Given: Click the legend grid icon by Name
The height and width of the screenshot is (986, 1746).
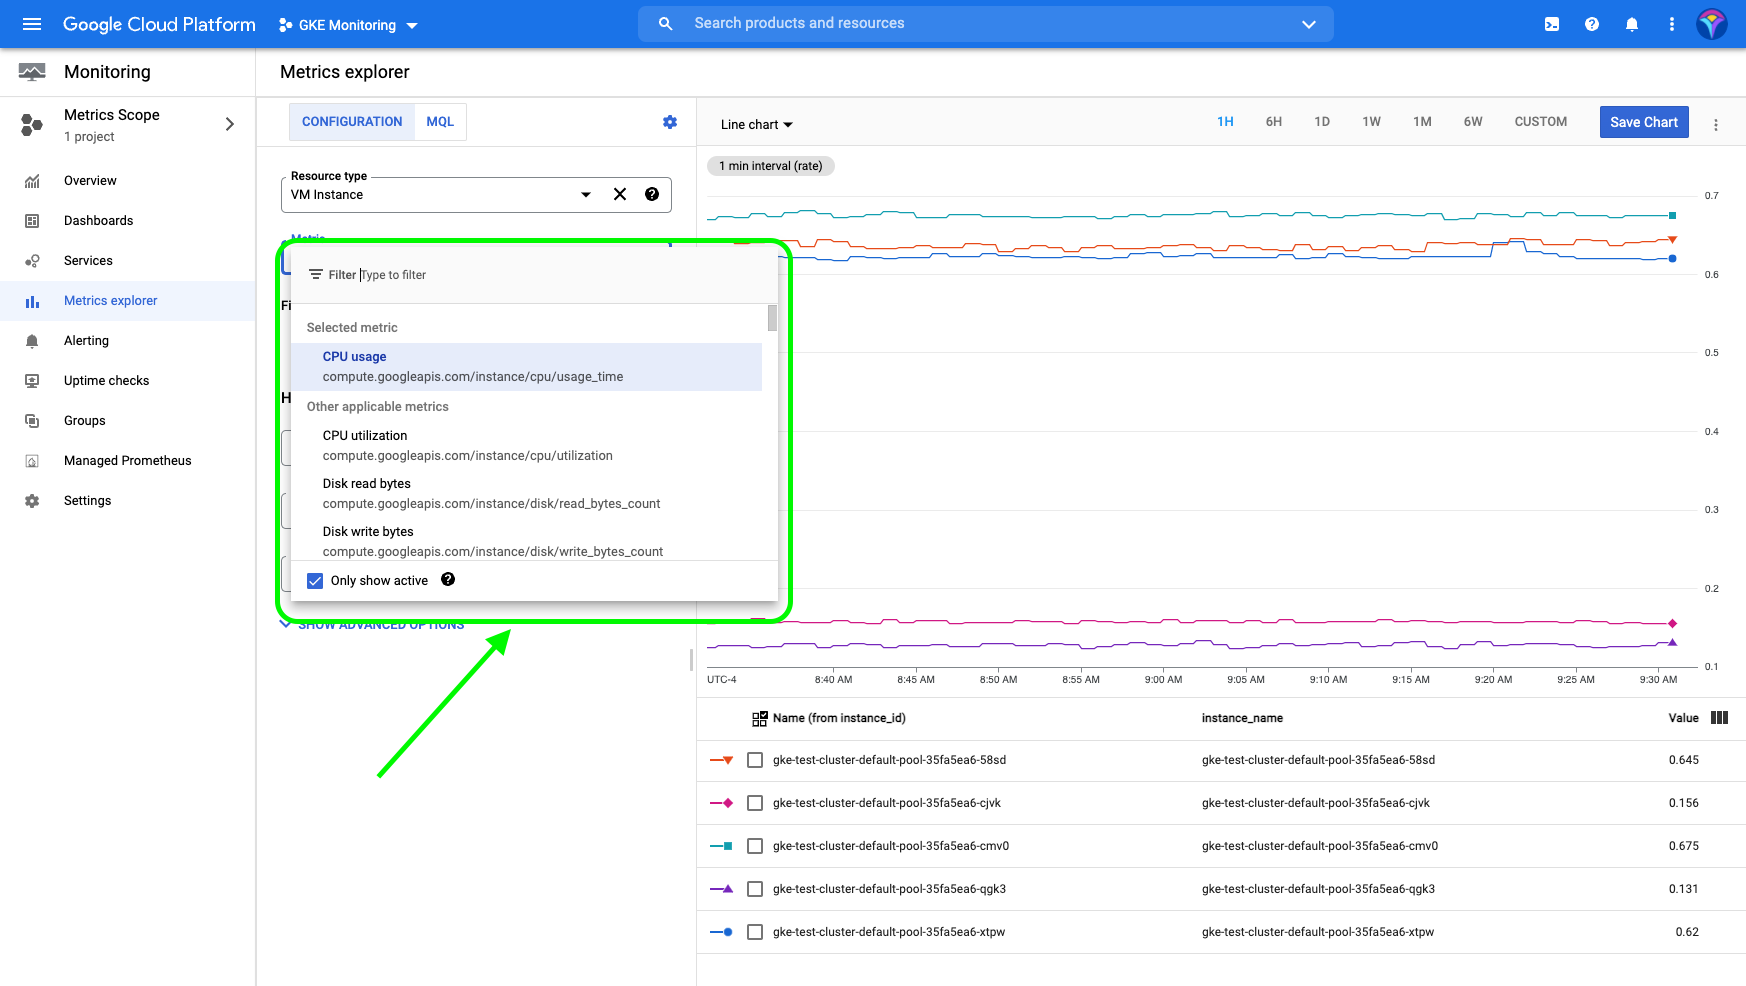Looking at the screenshot, I should pyautogui.click(x=760, y=718).
